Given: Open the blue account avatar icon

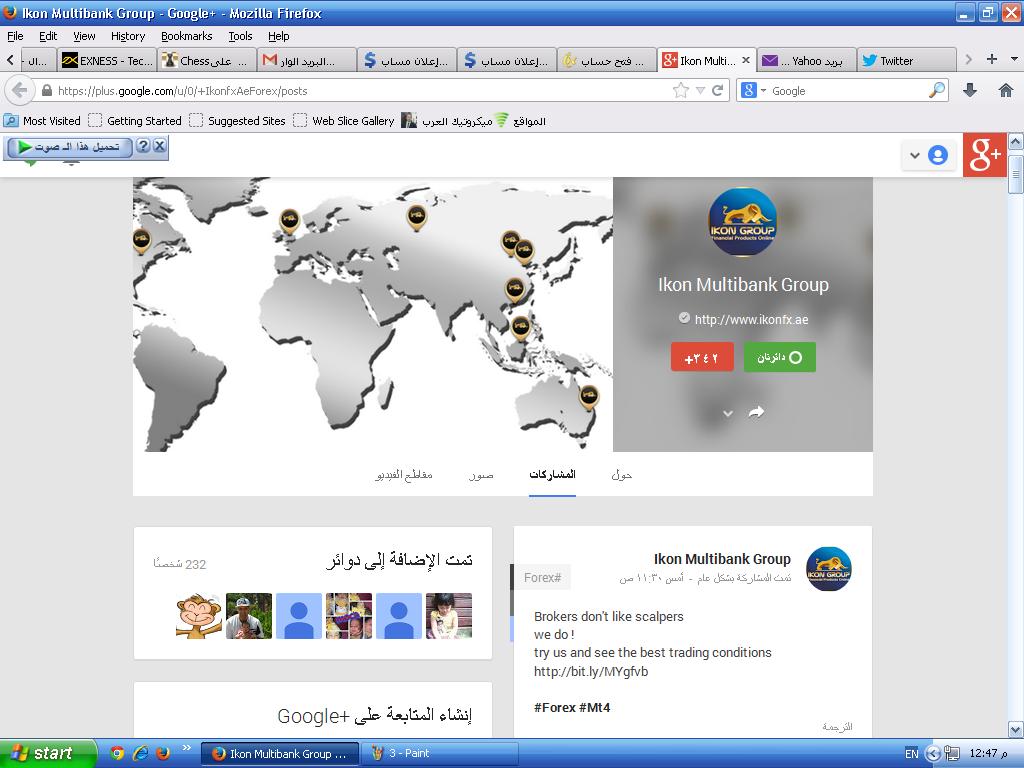Looking at the screenshot, I should (938, 155).
